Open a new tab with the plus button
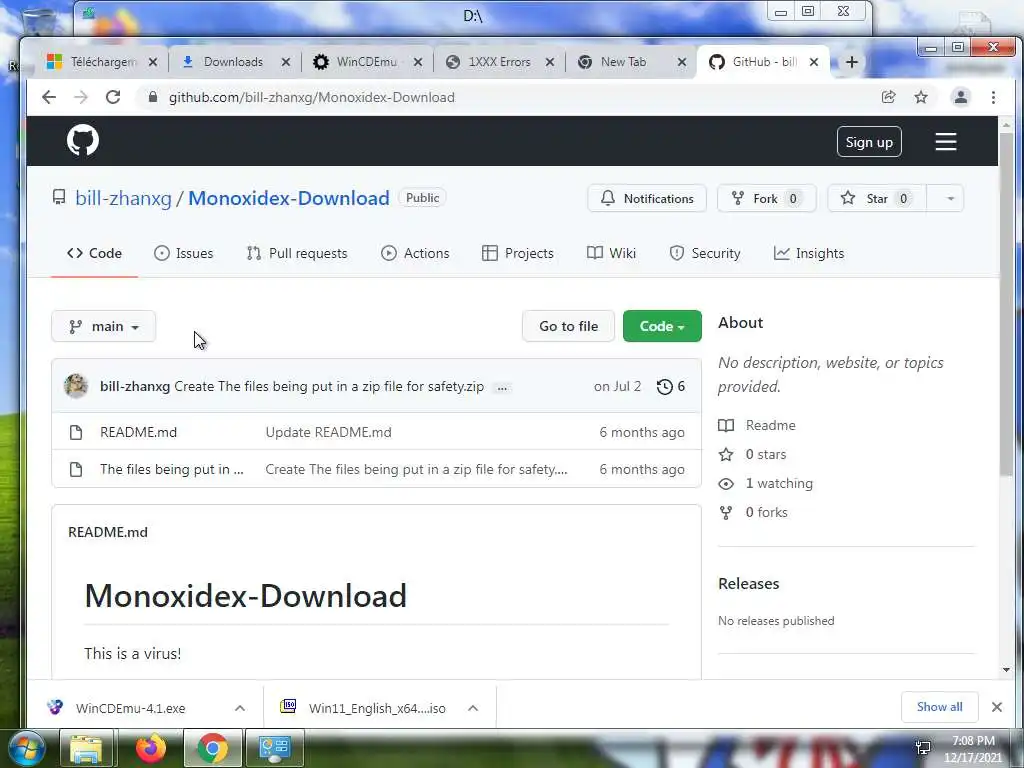This screenshot has width=1024, height=768. point(852,62)
